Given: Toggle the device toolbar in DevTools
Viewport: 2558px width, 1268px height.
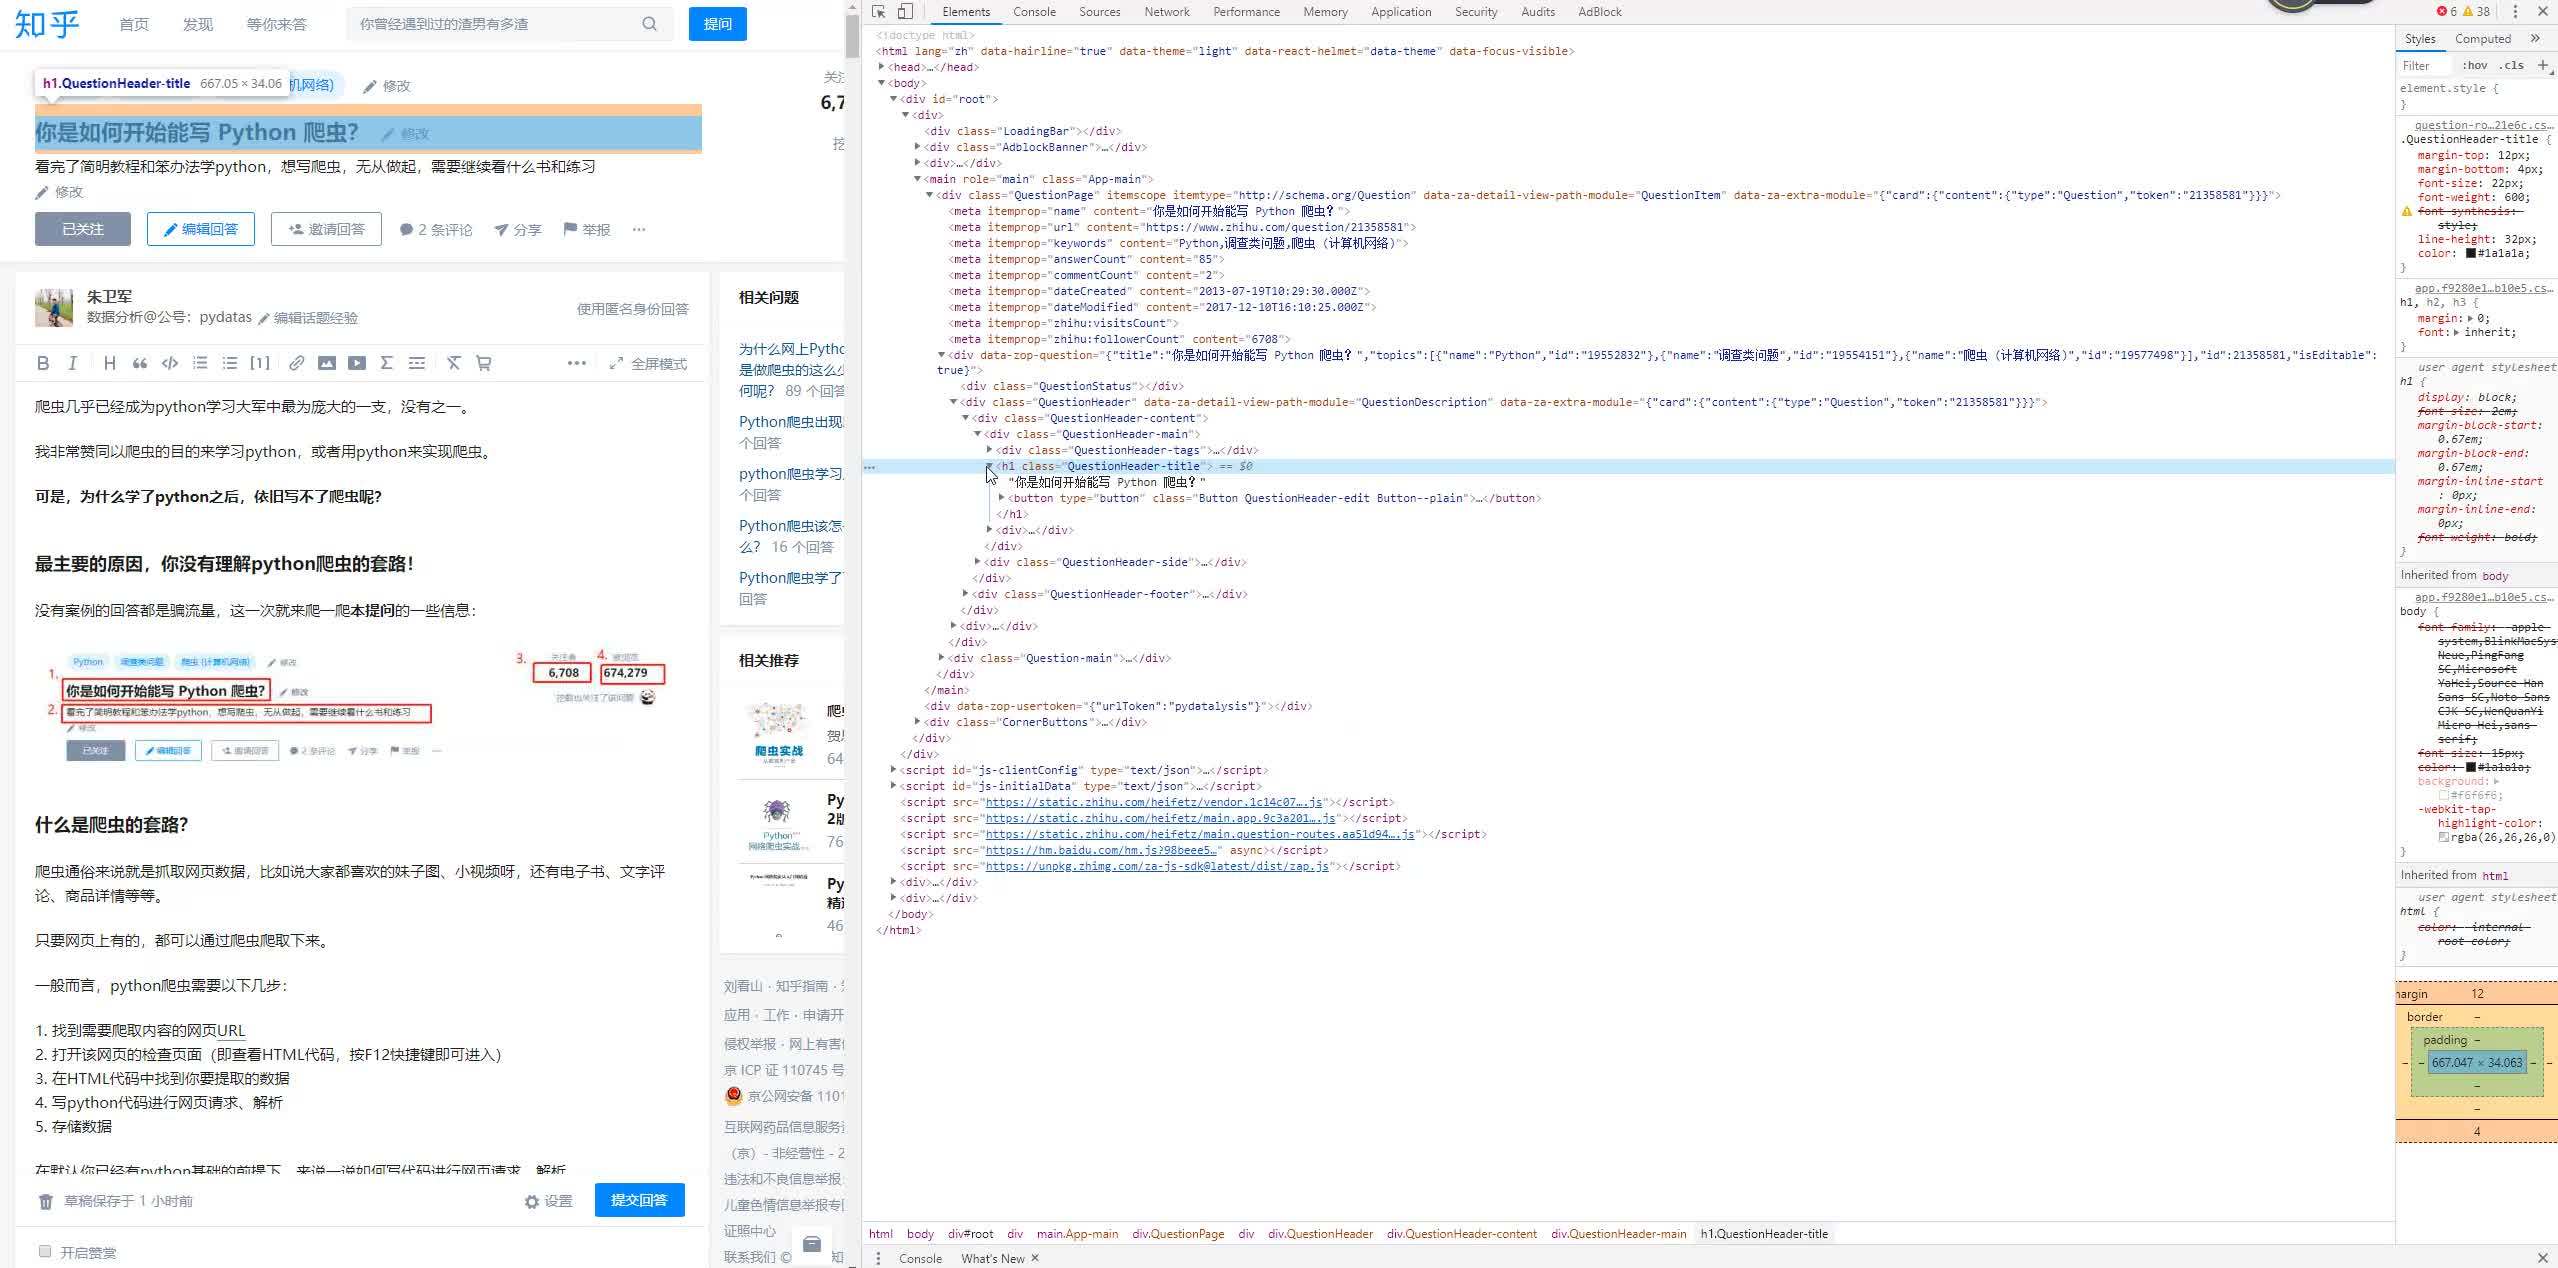Looking at the screenshot, I should 905,12.
